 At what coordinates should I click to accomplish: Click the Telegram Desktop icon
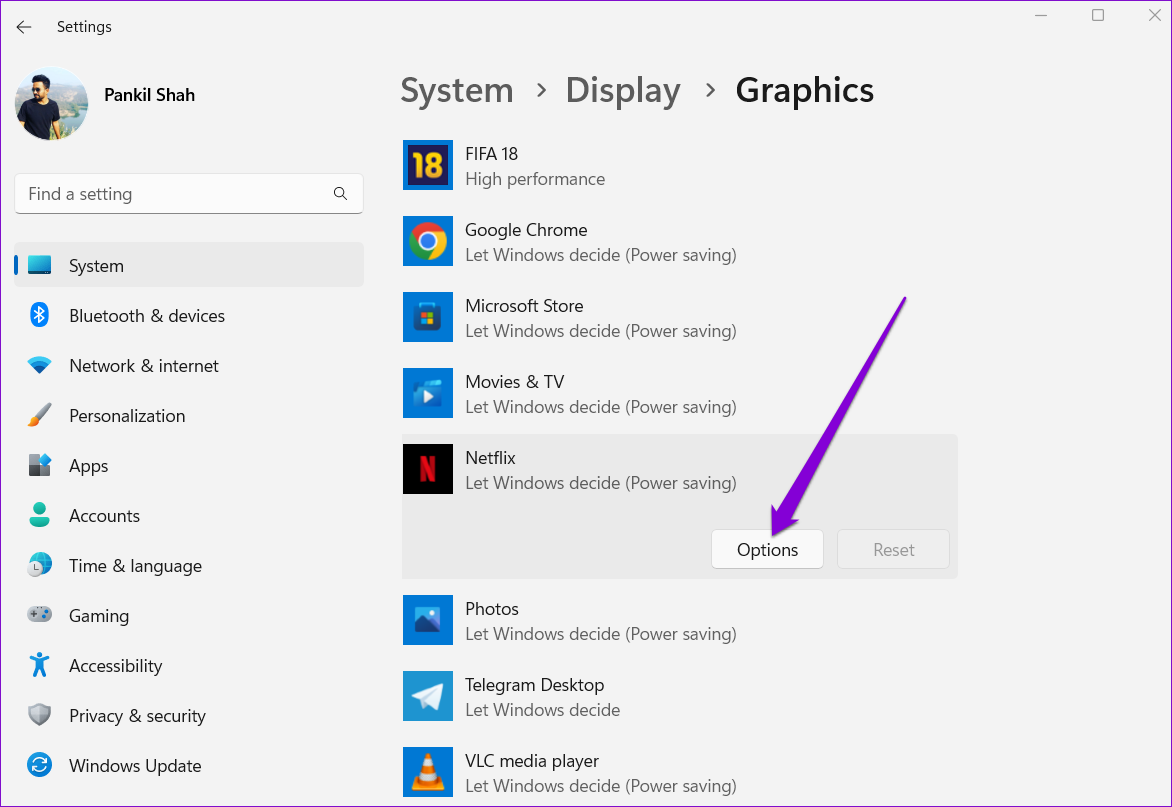[x=427, y=696]
